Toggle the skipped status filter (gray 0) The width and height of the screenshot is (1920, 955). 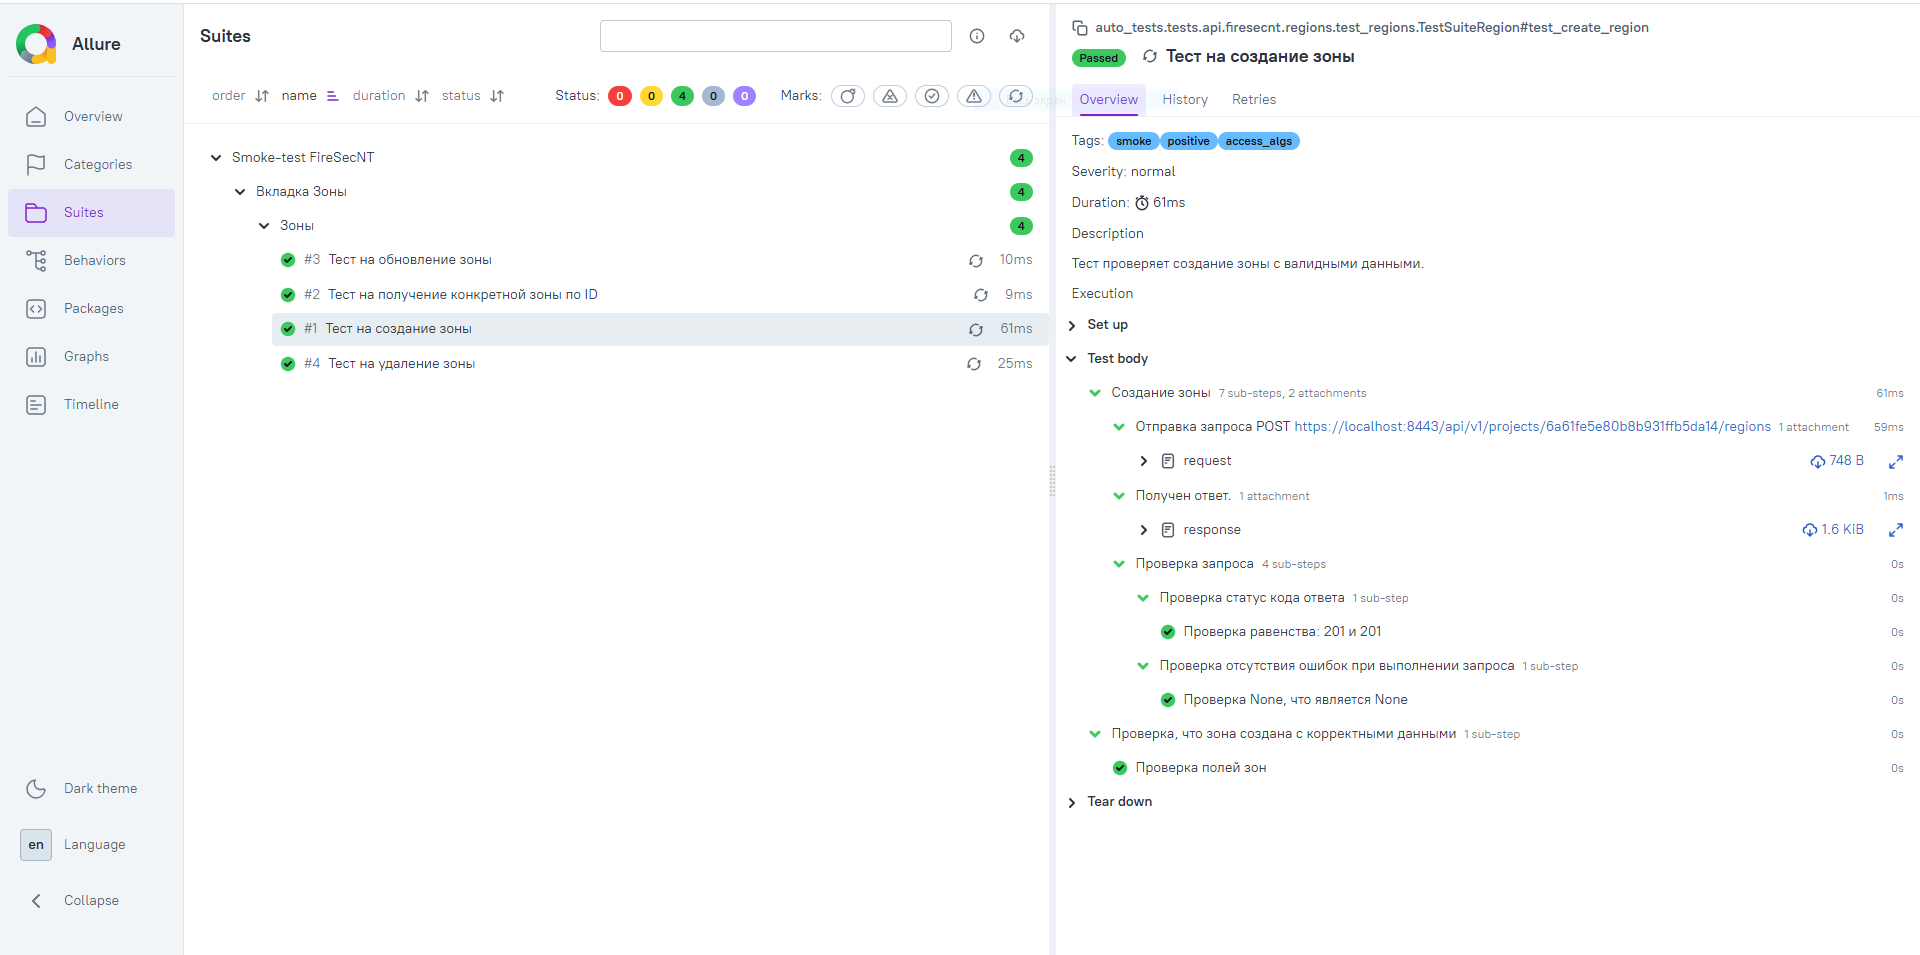point(713,96)
